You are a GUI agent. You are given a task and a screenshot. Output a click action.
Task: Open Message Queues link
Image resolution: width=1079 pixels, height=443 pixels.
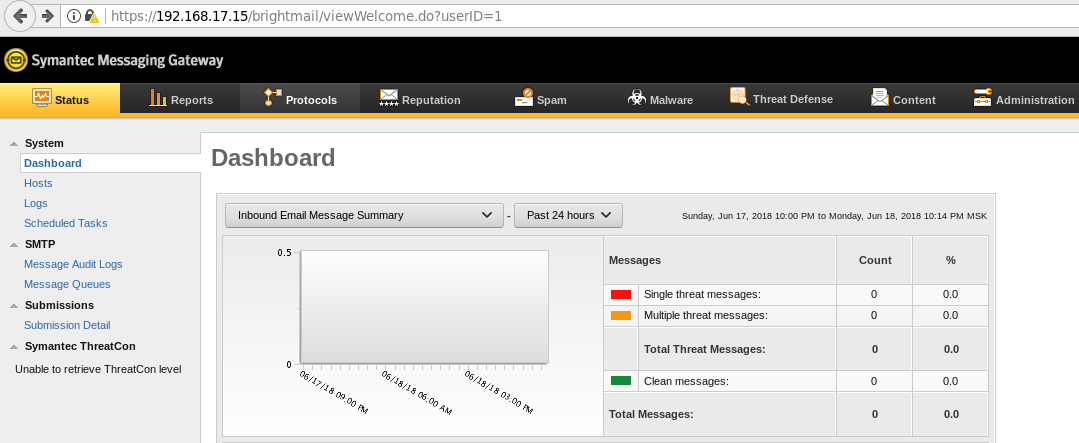point(67,284)
